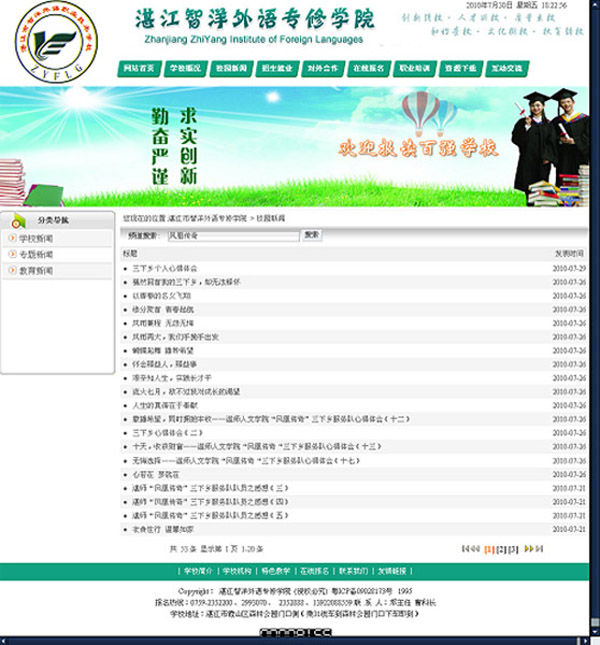Viewport: 600px width, 645px height.
Task: Click the news keyword search field
Action: (x=232, y=235)
